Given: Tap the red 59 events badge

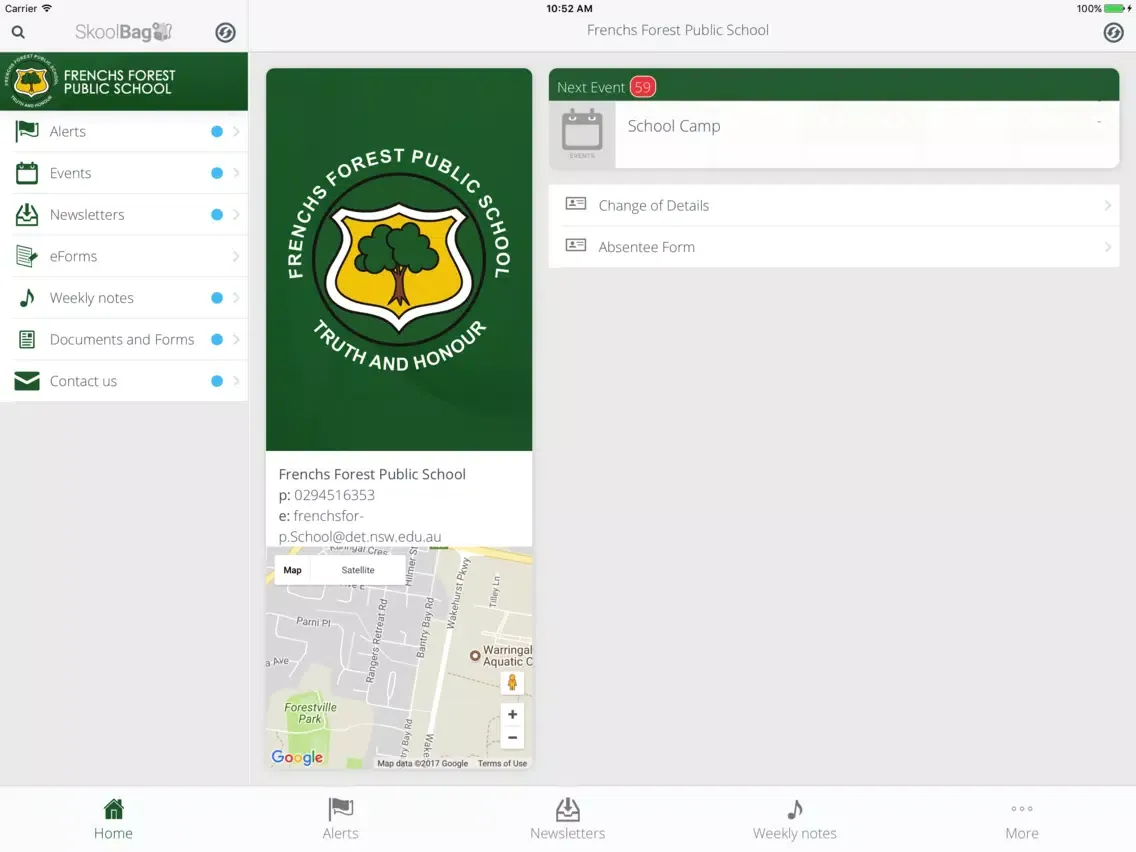Looking at the screenshot, I should 643,87.
